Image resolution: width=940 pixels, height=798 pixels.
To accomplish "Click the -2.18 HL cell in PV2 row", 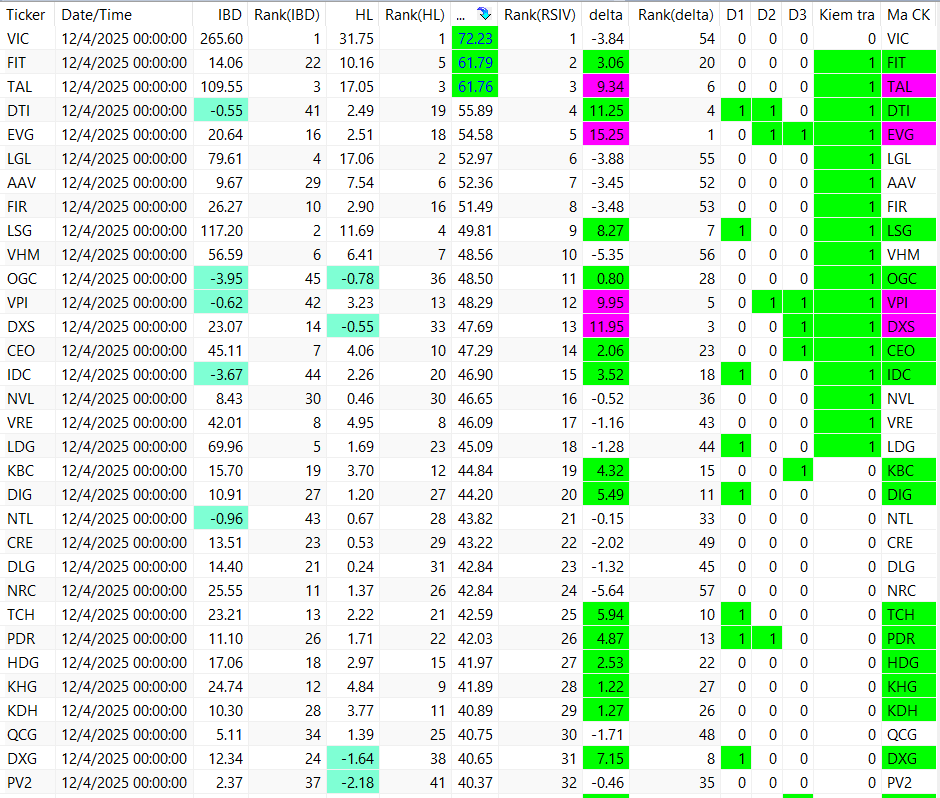I will [352, 782].
